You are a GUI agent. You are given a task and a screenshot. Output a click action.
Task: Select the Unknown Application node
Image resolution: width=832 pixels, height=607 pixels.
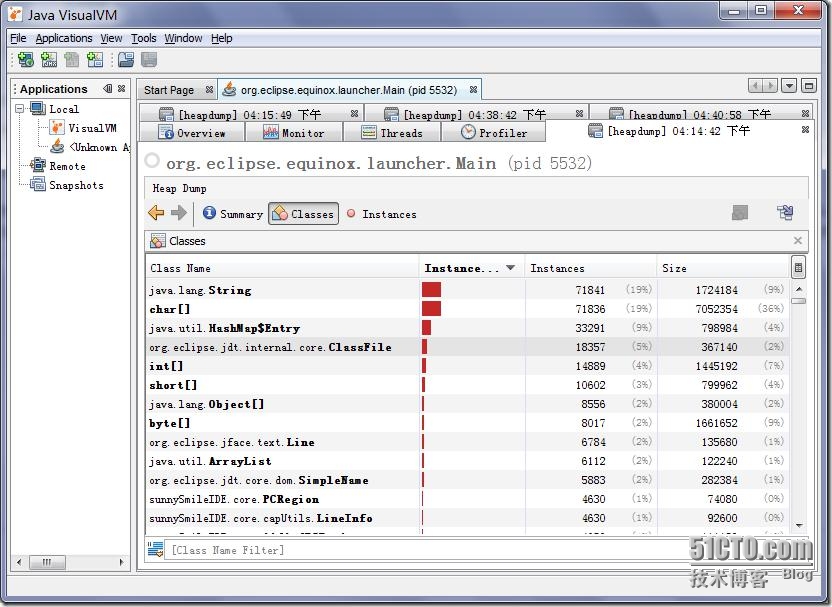pos(100,147)
